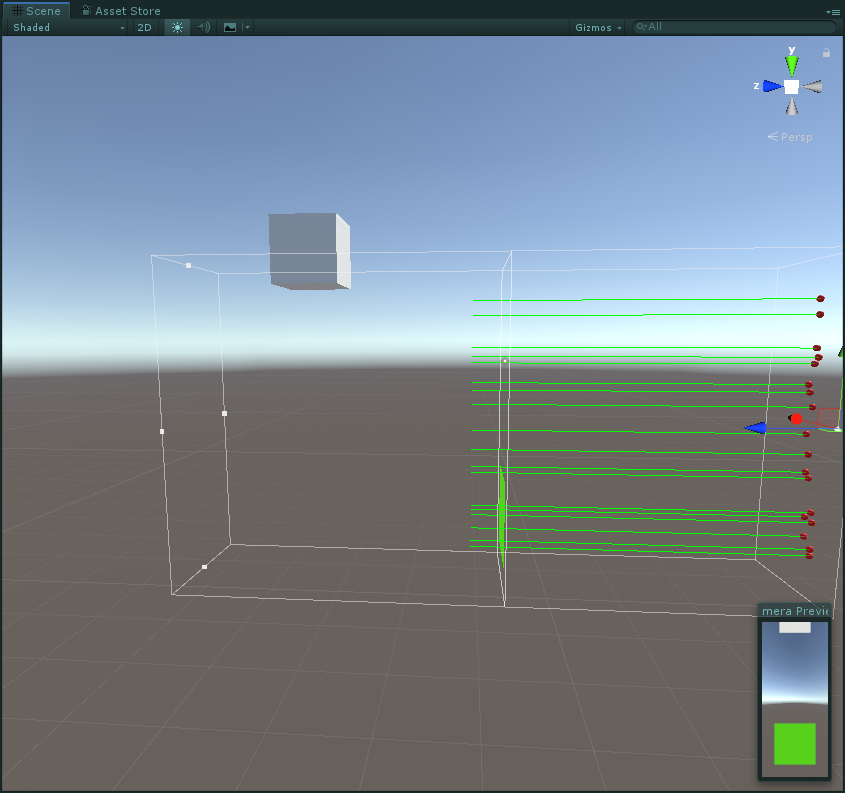
Task: Click the orientation gizmo center cube
Action: [792, 87]
